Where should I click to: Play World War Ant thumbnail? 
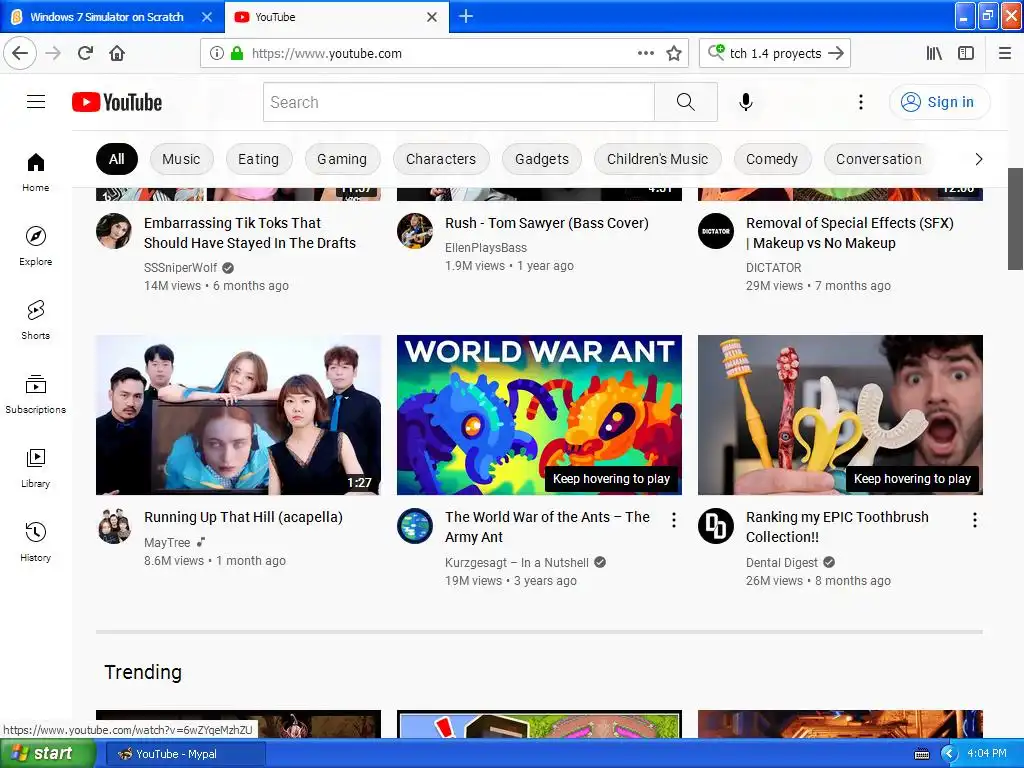tap(539, 415)
